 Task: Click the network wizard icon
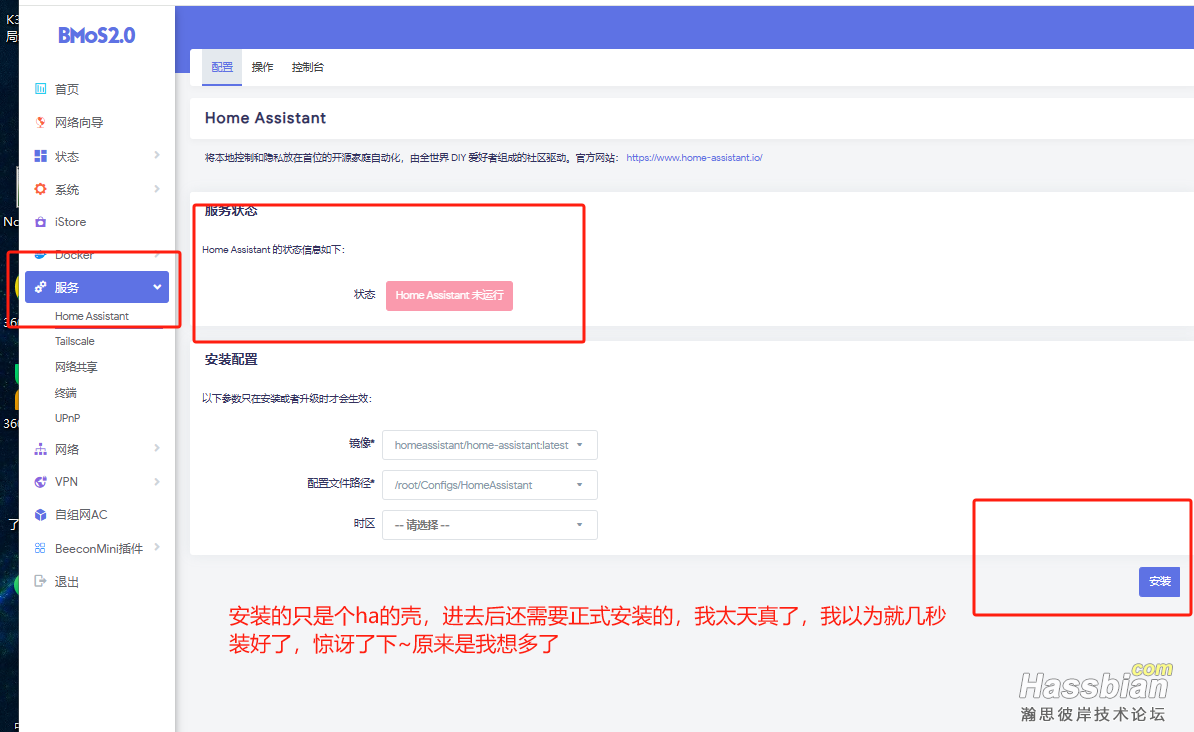pos(40,122)
